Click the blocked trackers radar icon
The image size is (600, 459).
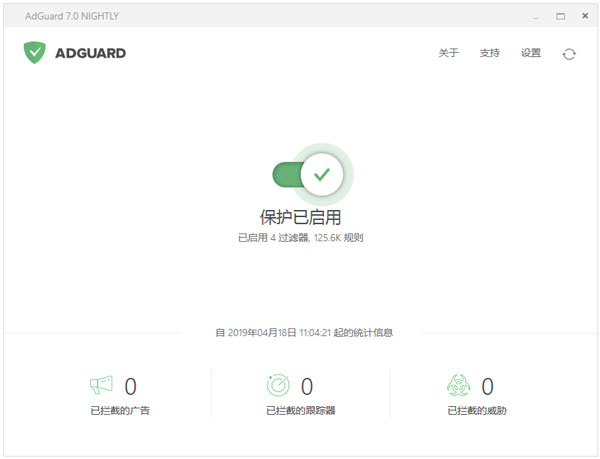pyautogui.click(x=278, y=385)
